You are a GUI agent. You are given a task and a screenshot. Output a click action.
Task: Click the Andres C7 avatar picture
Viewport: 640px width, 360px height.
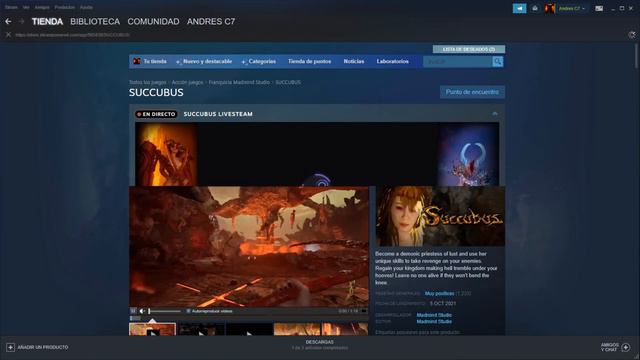click(x=550, y=8)
